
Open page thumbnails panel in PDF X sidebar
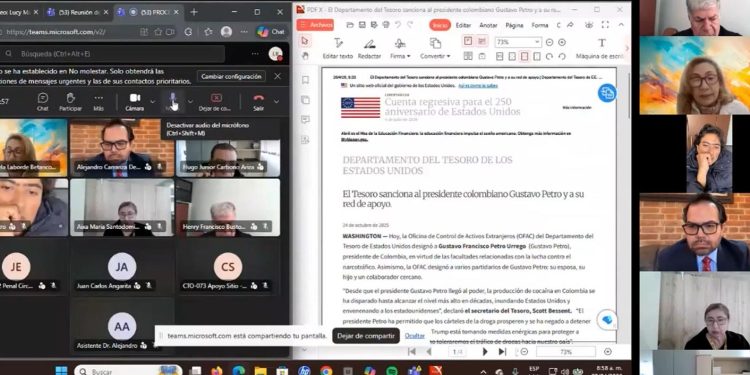coord(305,99)
